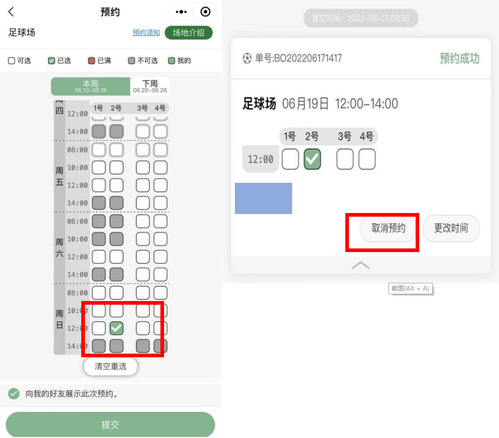This screenshot has width=499, height=438.
Task: Tap the back arrow in the header
Action: (x=11, y=12)
